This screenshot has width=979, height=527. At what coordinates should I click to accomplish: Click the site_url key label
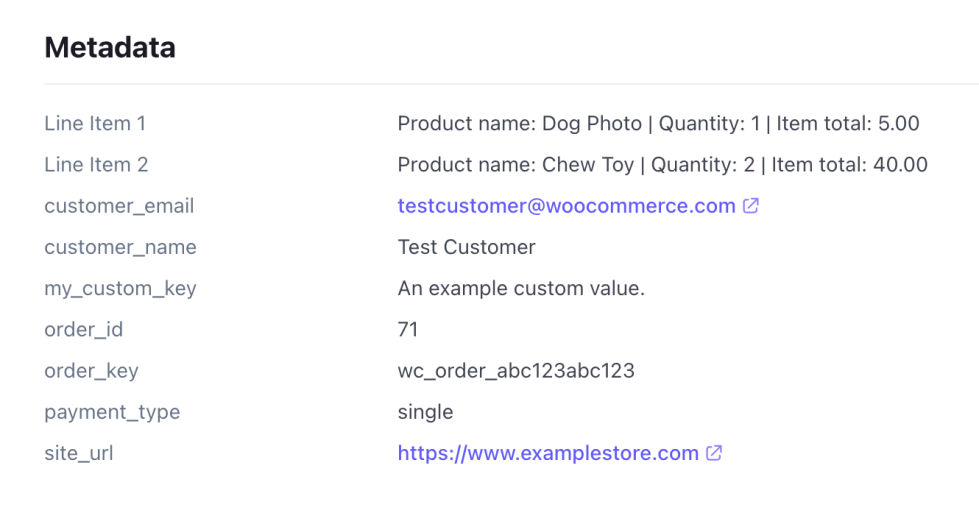pos(79,453)
